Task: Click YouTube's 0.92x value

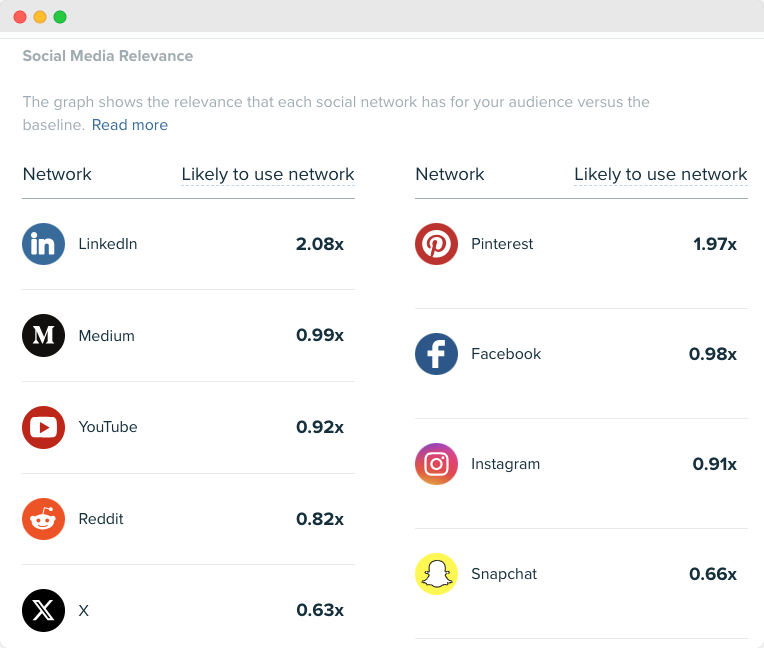Action: click(320, 427)
